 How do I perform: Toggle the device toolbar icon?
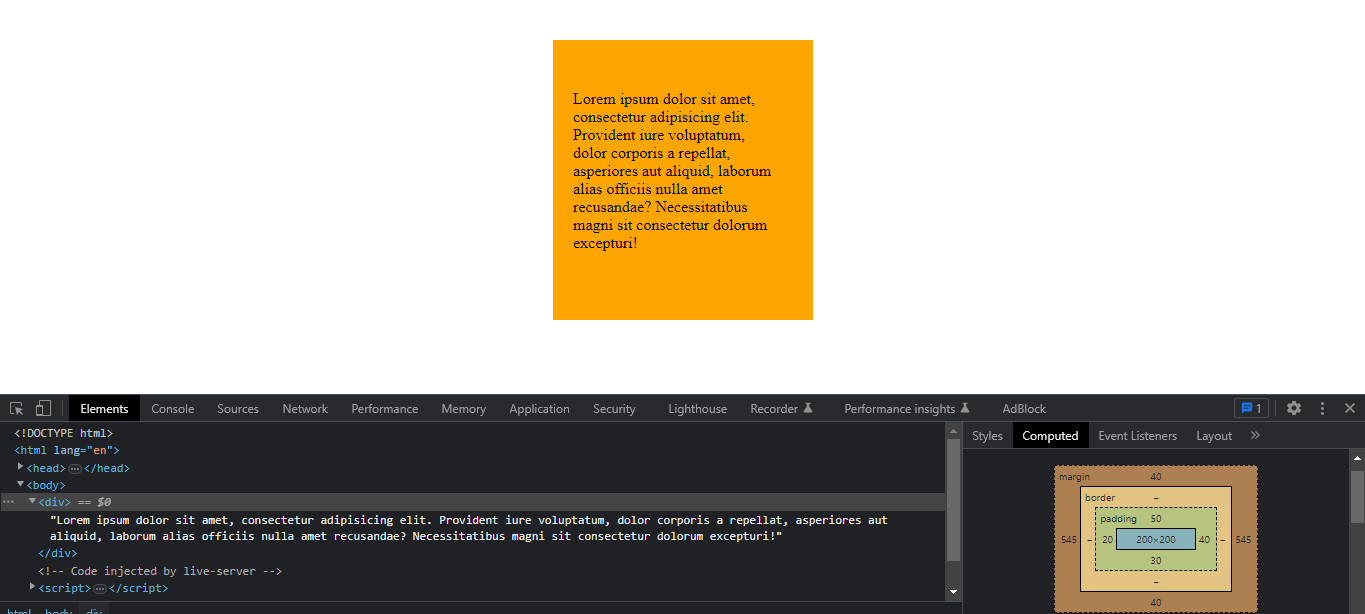pos(43,408)
